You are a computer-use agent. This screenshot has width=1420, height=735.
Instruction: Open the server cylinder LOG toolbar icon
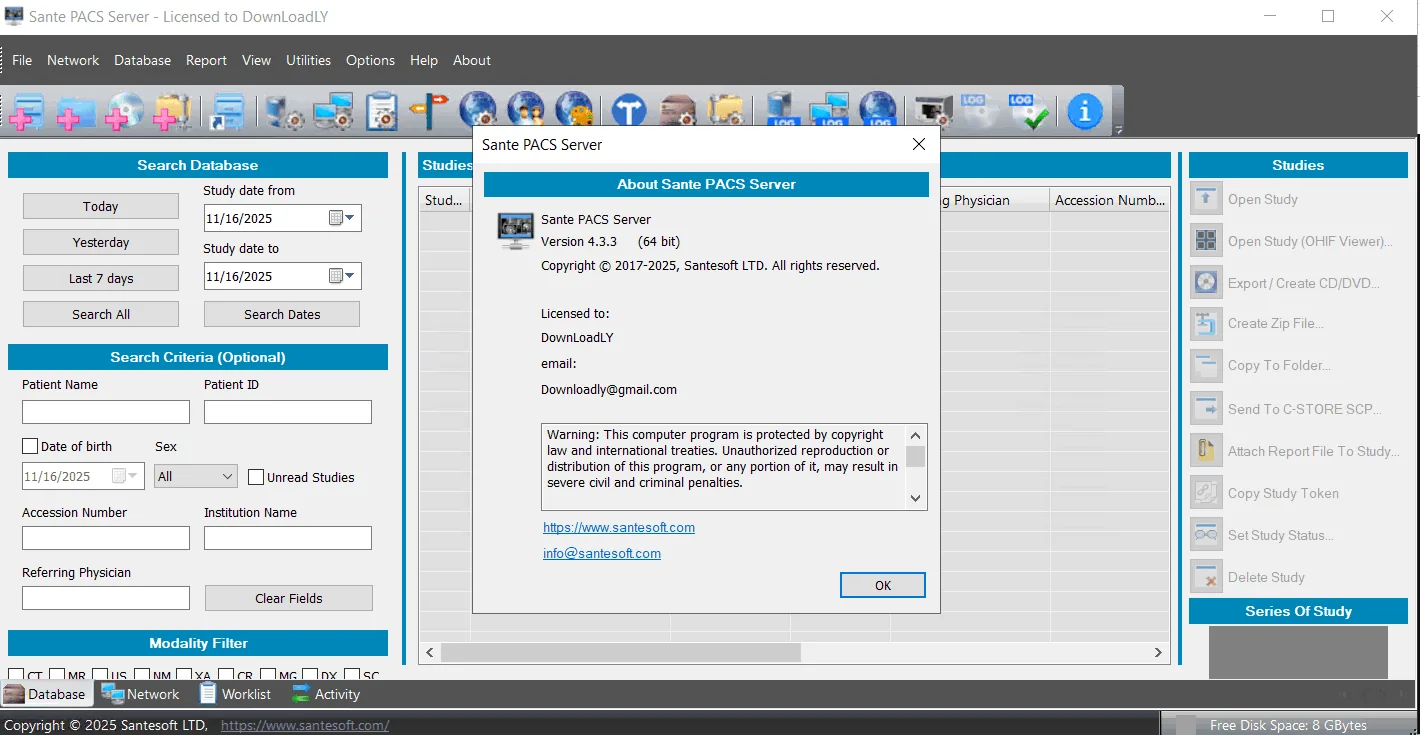[x=781, y=110]
